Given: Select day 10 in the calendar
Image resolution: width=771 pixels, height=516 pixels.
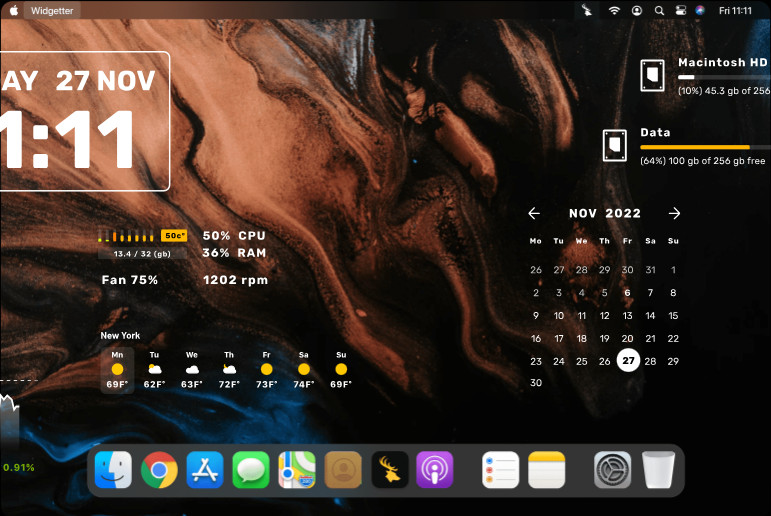Looking at the screenshot, I should tap(559, 316).
